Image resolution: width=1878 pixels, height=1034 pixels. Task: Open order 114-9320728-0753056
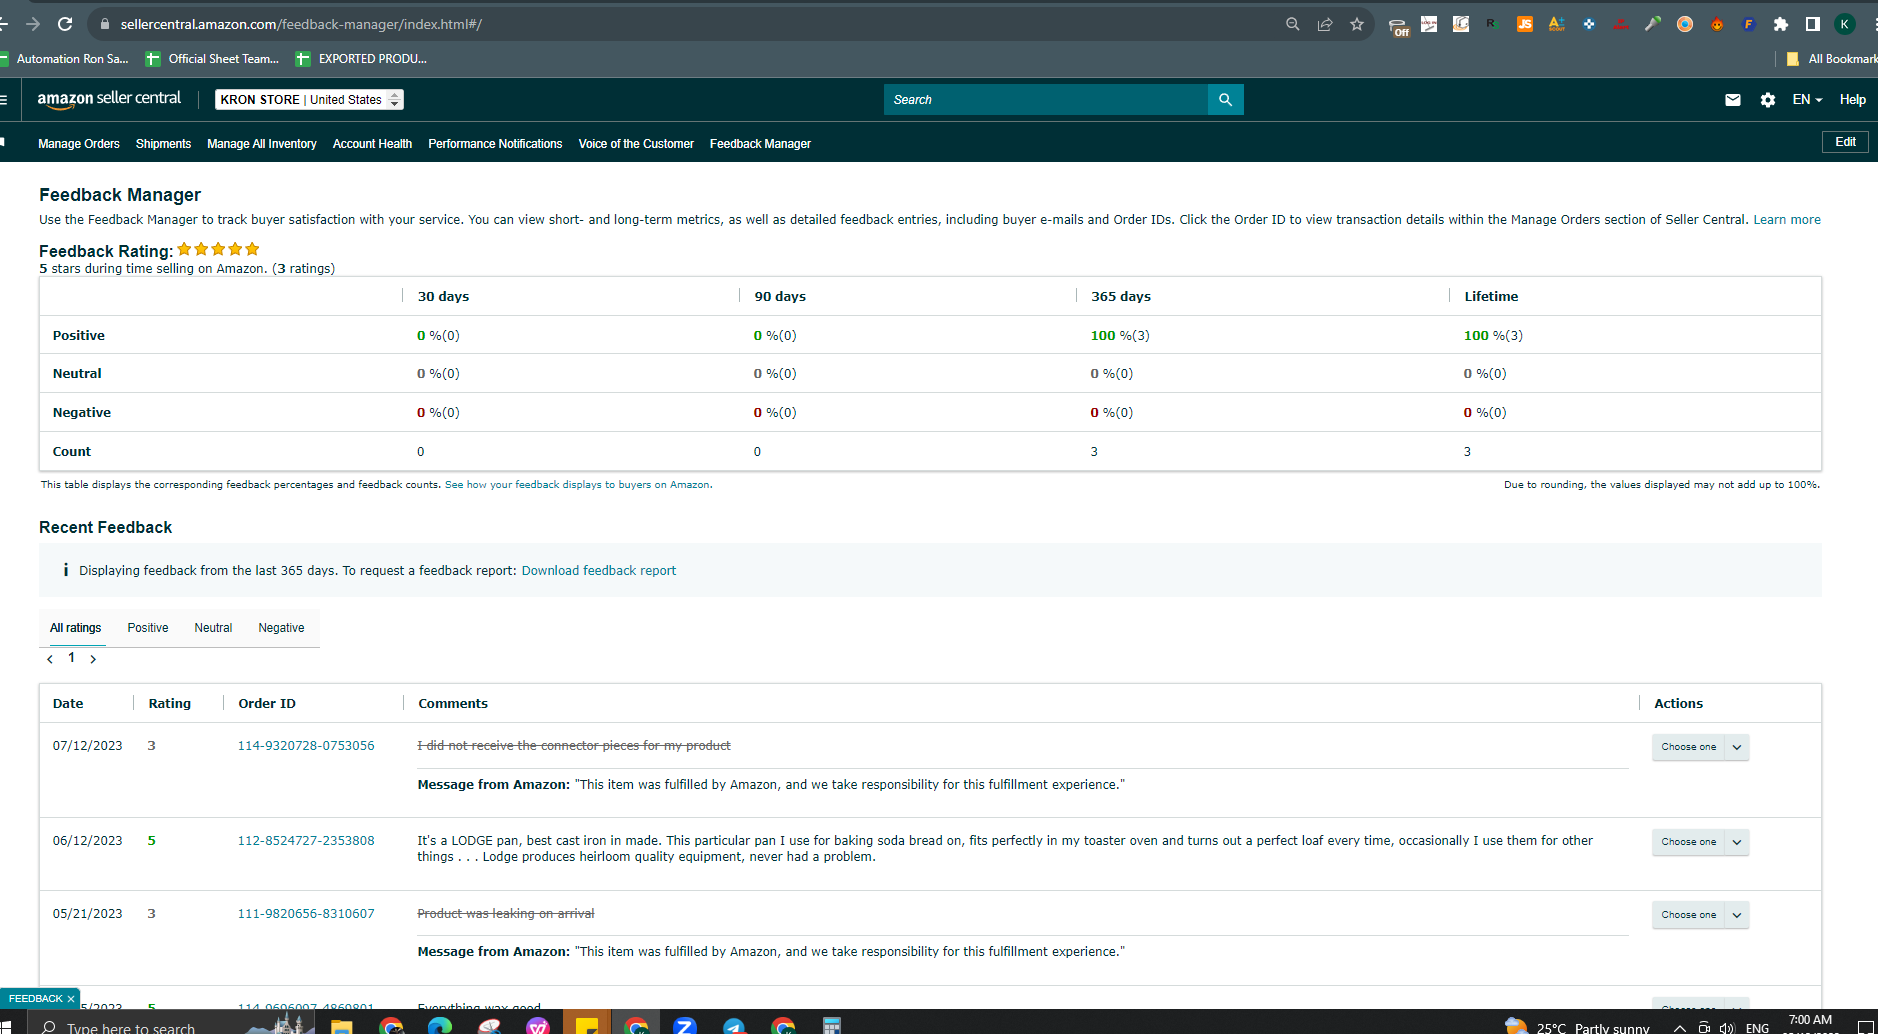[x=306, y=746]
